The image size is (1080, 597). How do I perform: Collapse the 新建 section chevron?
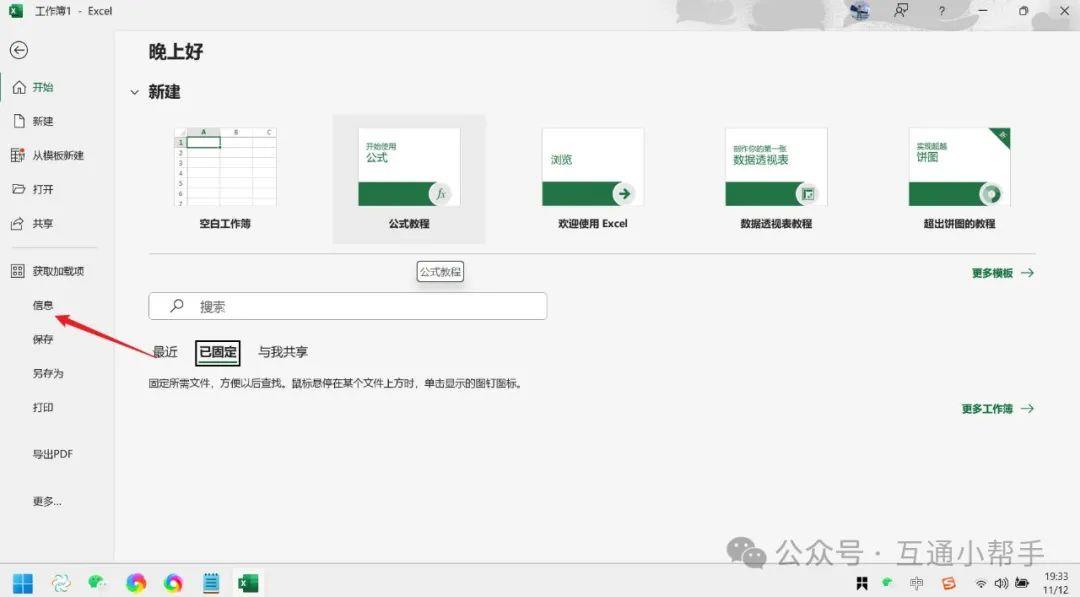(135, 92)
